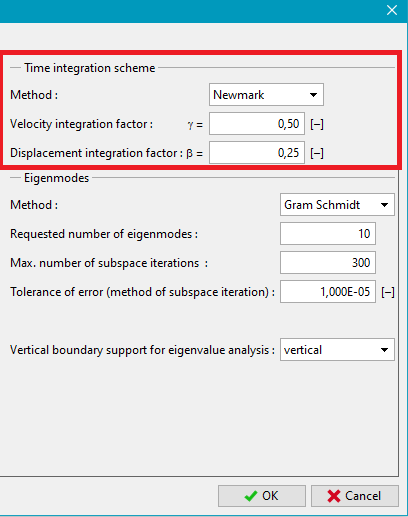Open the vertical boundary support dropdown

(337, 350)
